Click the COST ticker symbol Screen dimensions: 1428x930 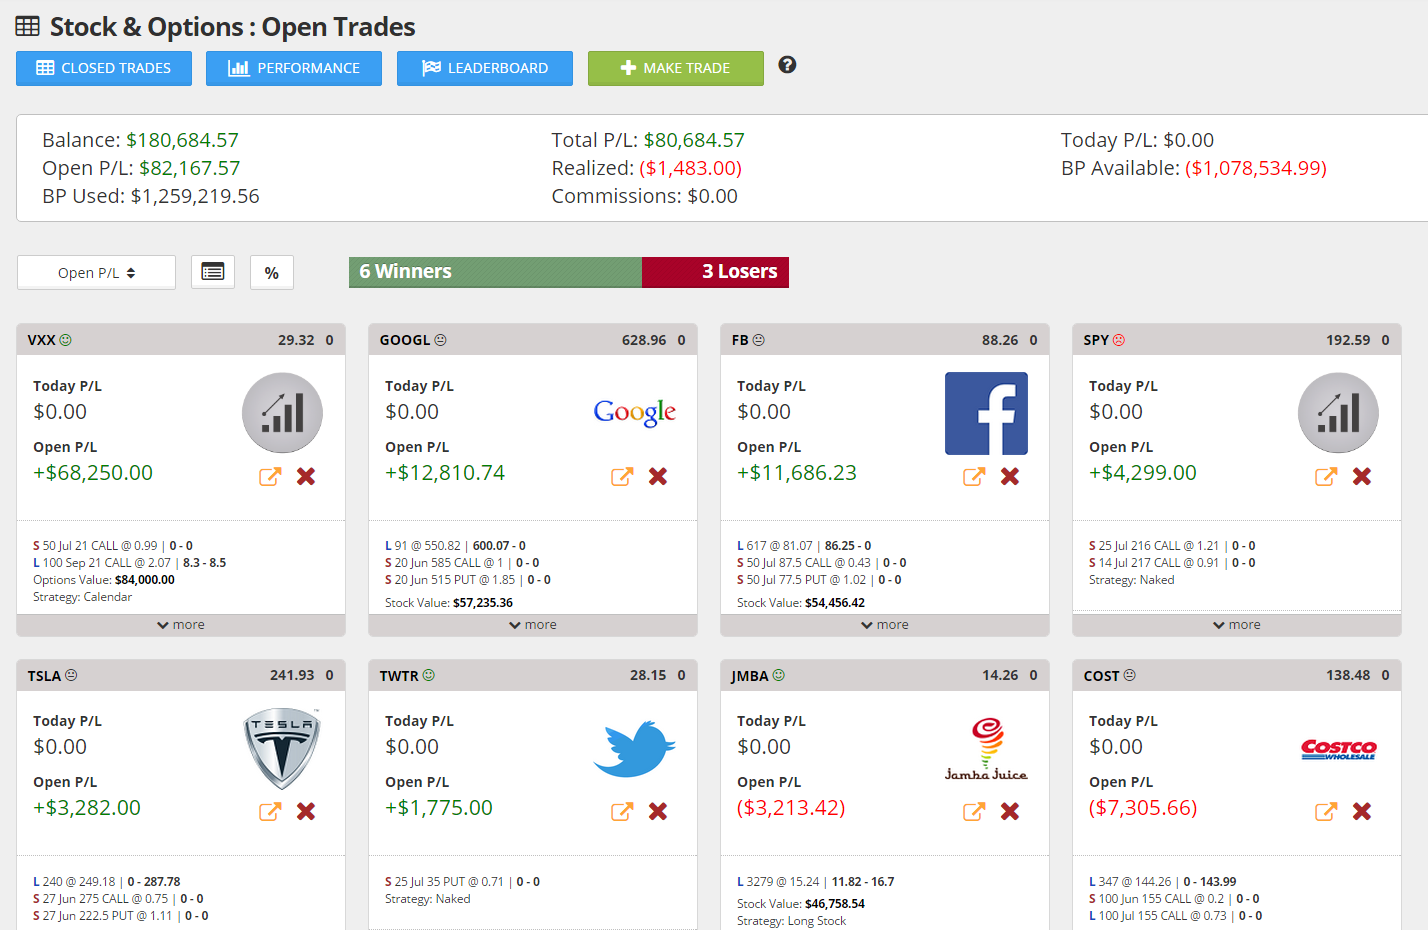[1101, 676]
